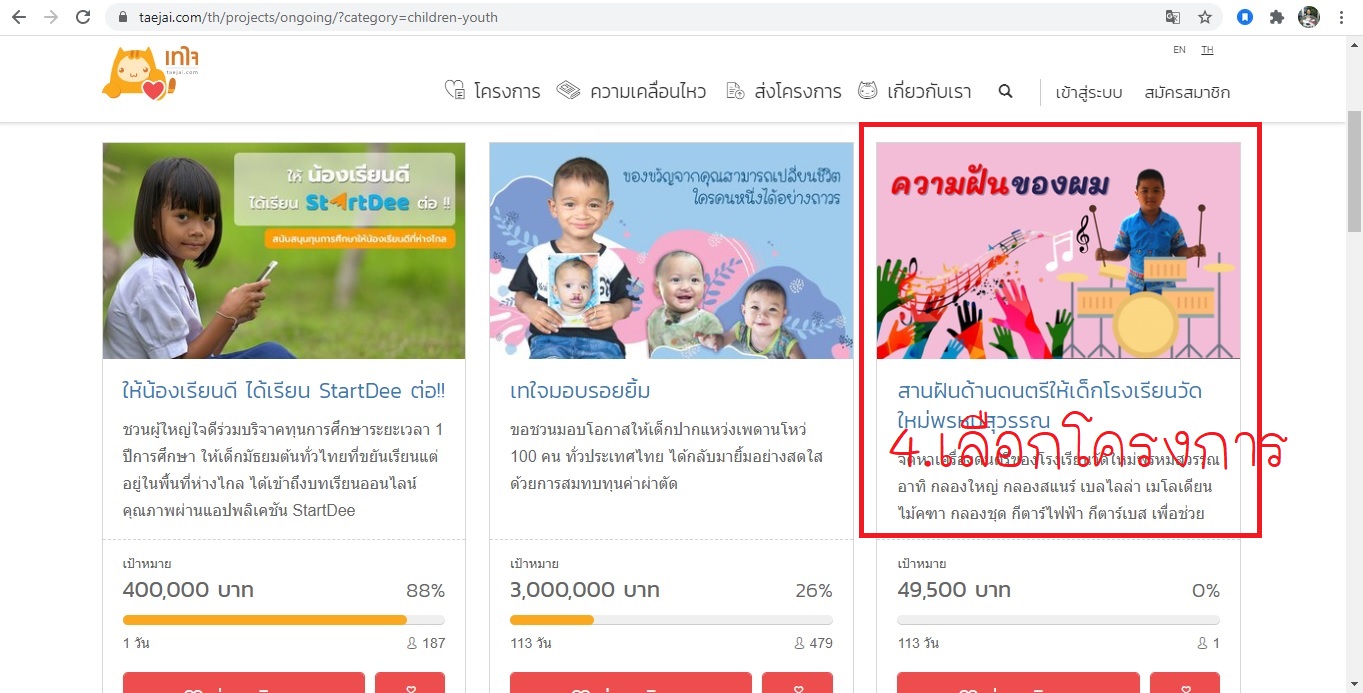Reload the page with browser refresh icon
The image size is (1363, 693).
83,17
